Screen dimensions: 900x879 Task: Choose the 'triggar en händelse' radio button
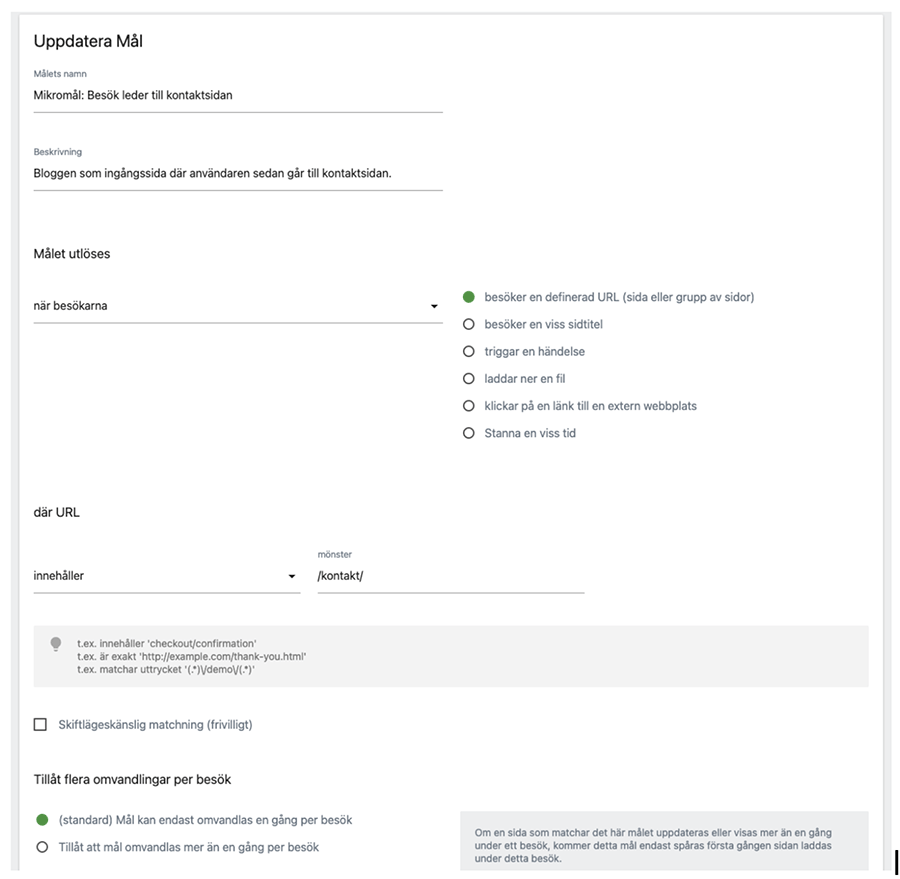tap(468, 352)
